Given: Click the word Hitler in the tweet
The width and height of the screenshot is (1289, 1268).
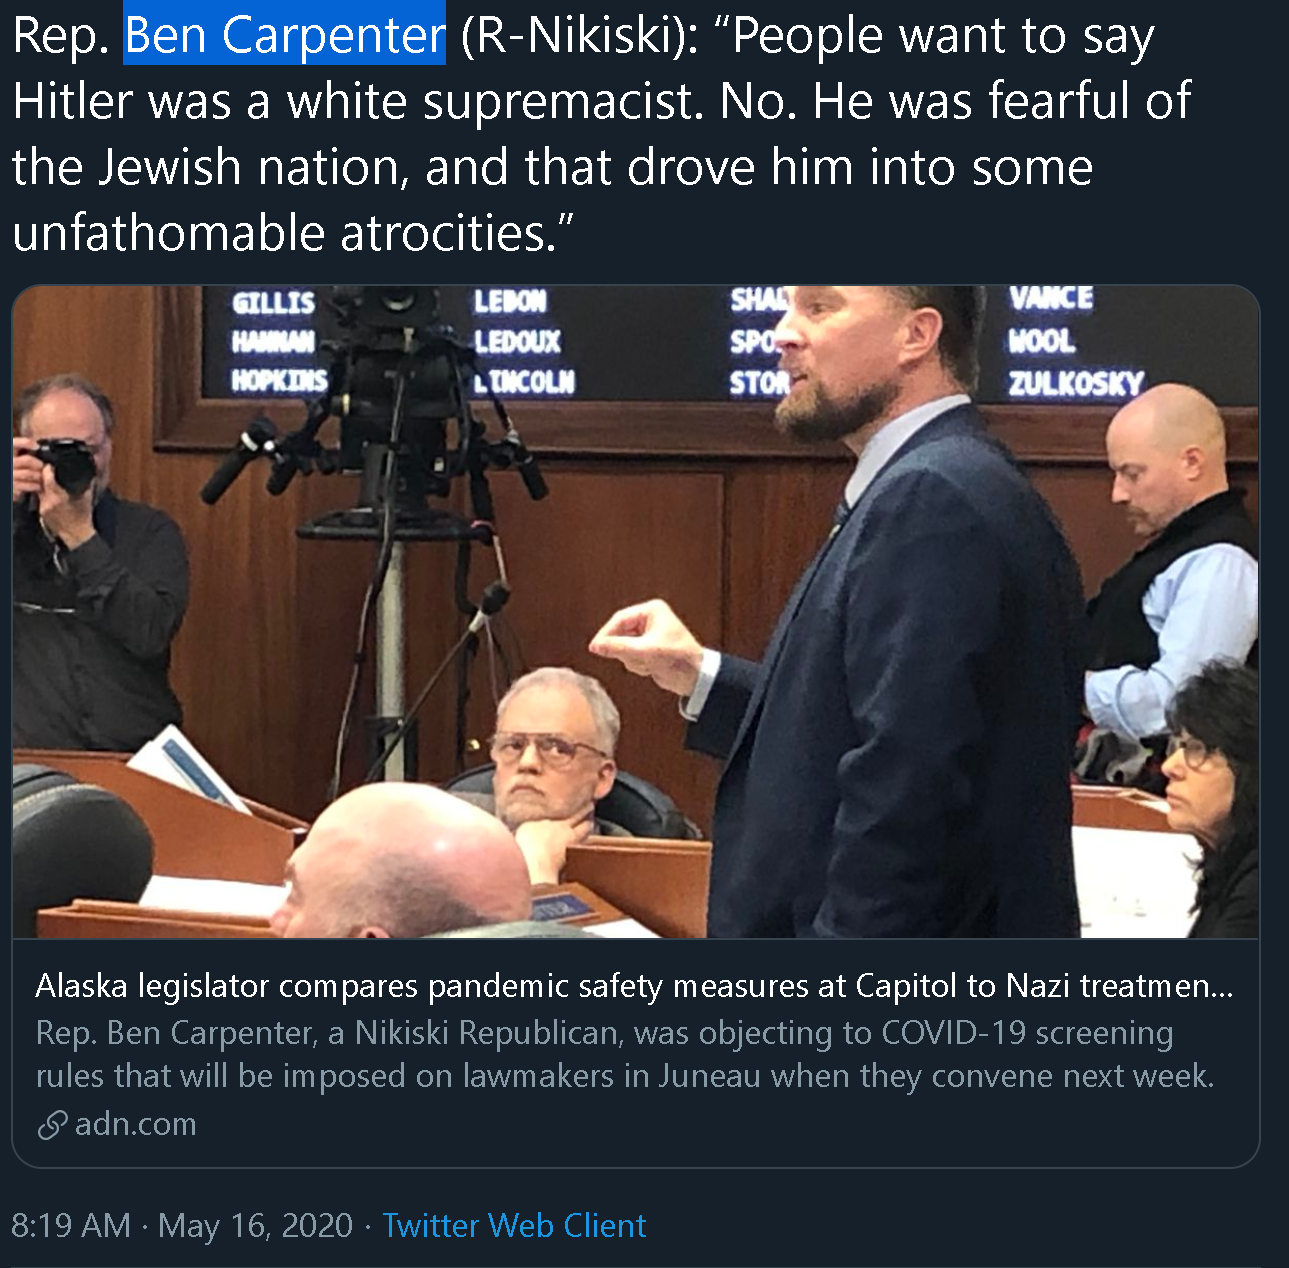Looking at the screenshot, I should [73, 101].
